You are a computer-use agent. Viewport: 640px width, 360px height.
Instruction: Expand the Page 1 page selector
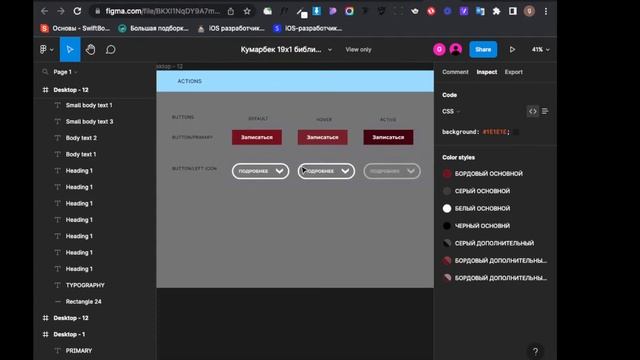65,72
